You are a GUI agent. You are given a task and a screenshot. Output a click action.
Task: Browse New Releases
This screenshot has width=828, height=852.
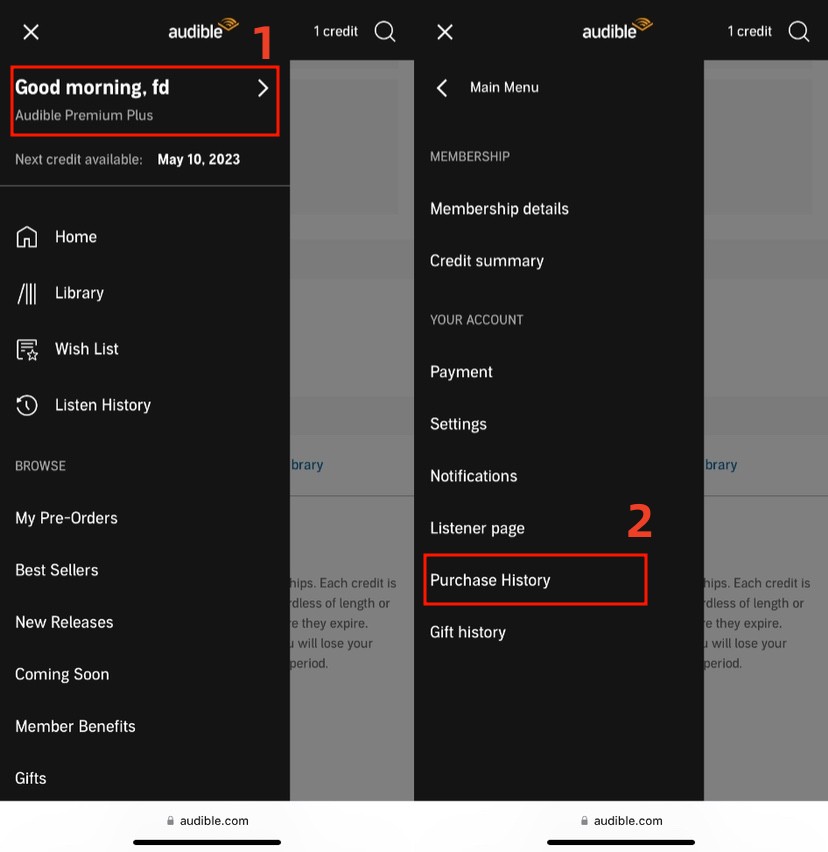[x=64, y=622]
